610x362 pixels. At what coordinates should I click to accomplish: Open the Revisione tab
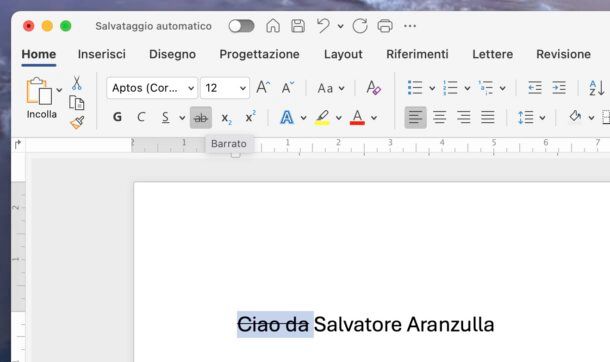tap(563, 54)
